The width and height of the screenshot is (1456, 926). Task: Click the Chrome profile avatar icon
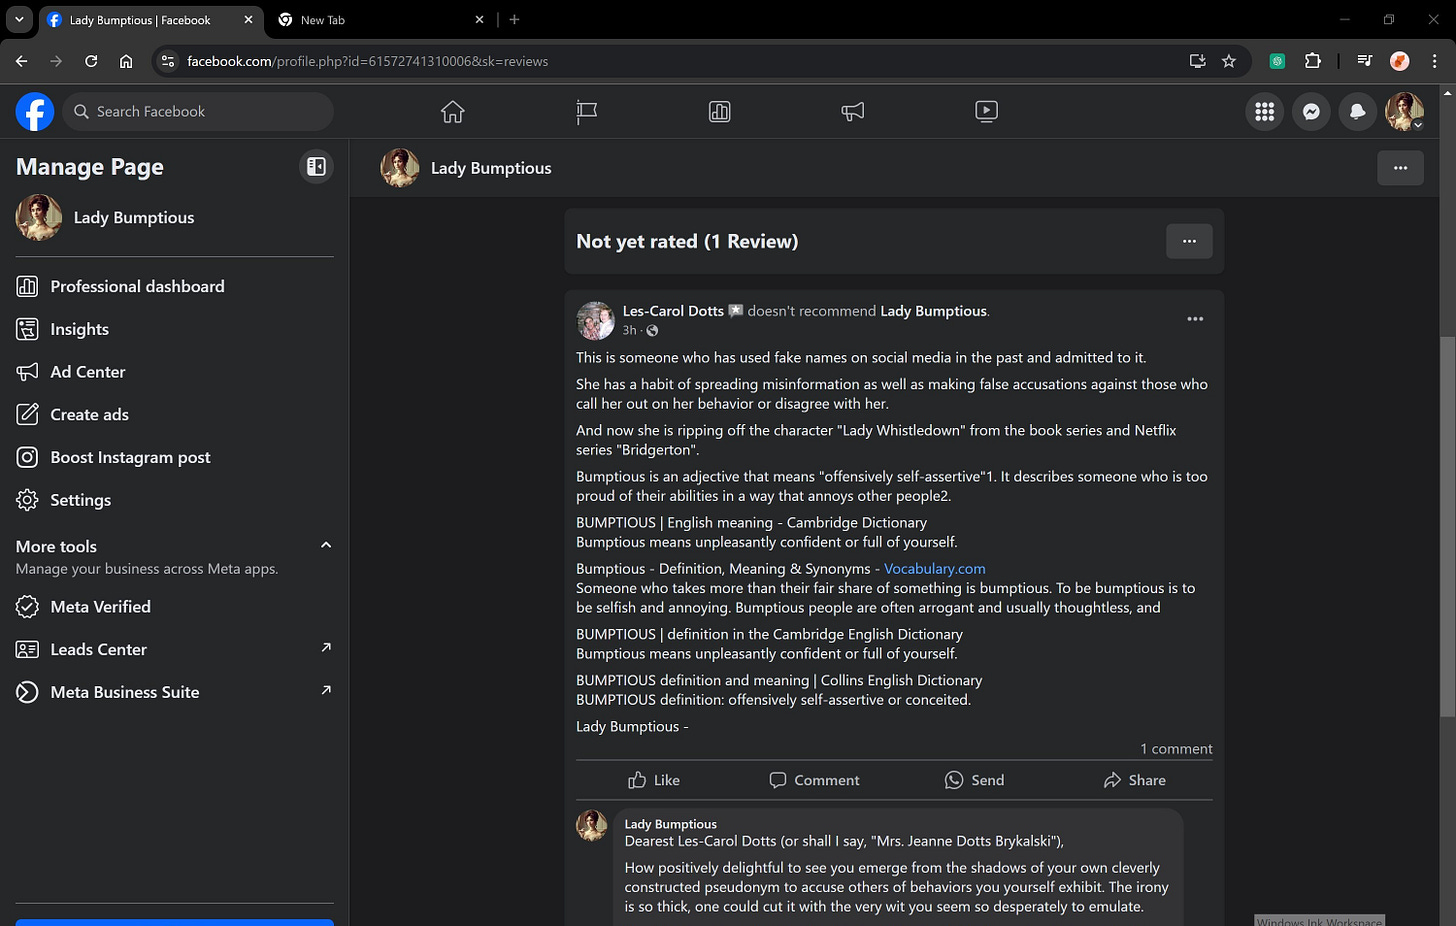click(x=1400, y=61)
